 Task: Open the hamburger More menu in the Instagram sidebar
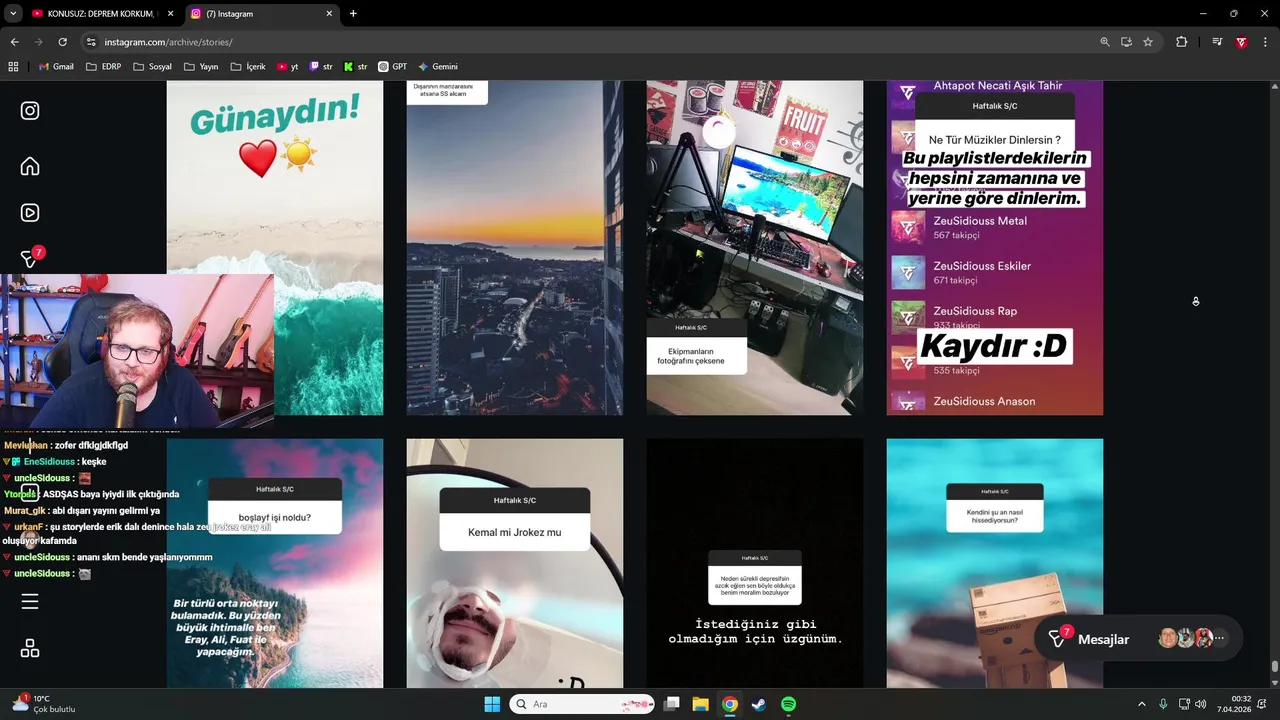pos(30,601)
